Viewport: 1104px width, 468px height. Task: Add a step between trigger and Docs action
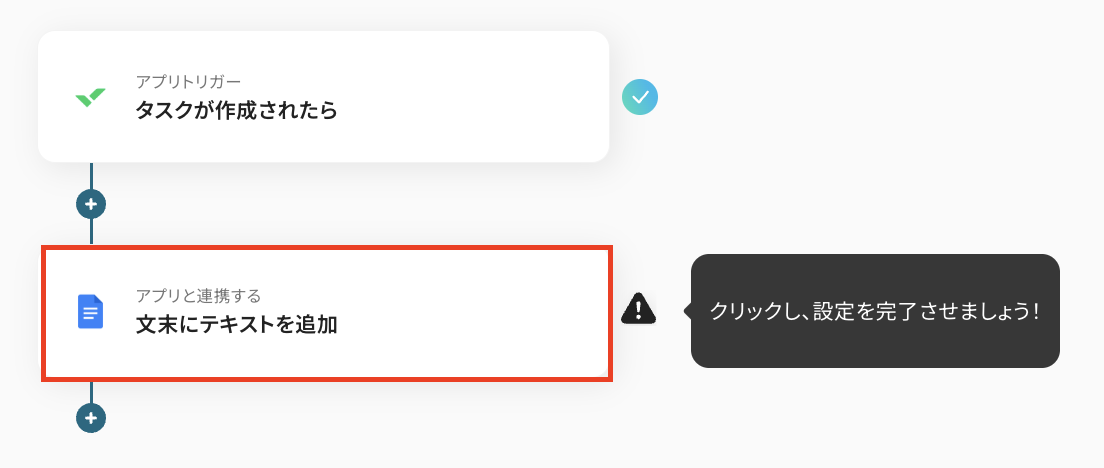[91, 204]
